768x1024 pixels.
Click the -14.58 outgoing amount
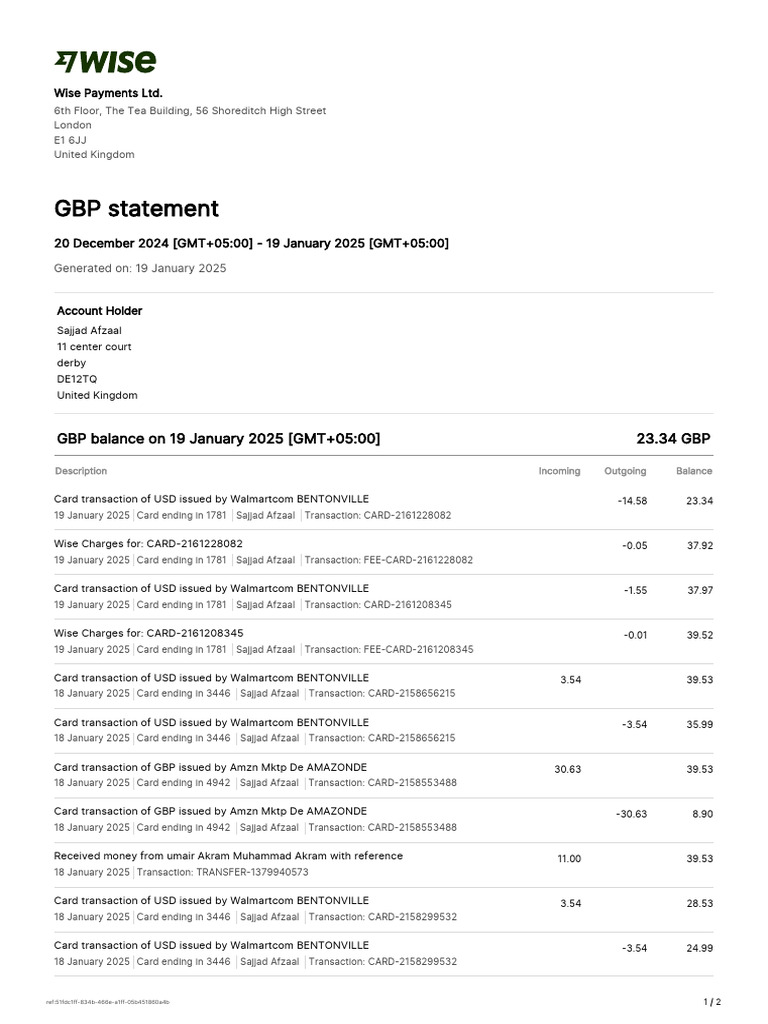(632, 501)
